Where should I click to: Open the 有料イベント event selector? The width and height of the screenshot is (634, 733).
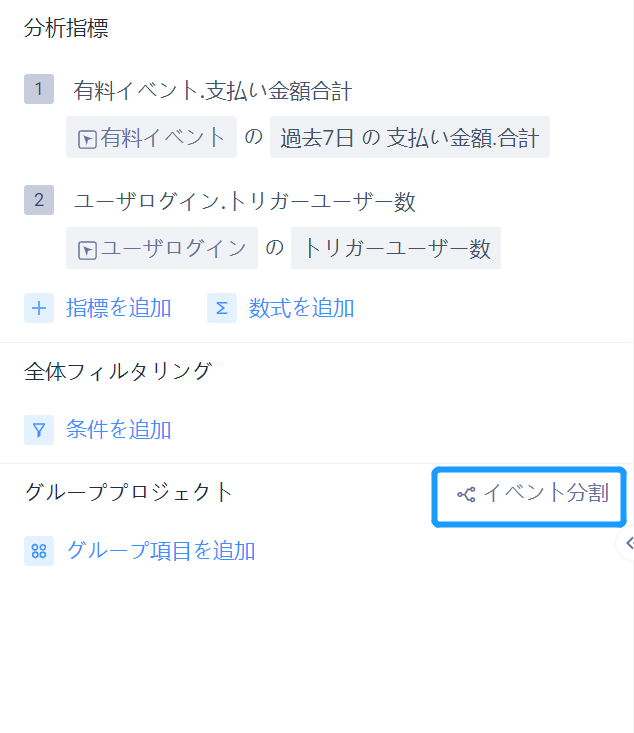point(151,137)
